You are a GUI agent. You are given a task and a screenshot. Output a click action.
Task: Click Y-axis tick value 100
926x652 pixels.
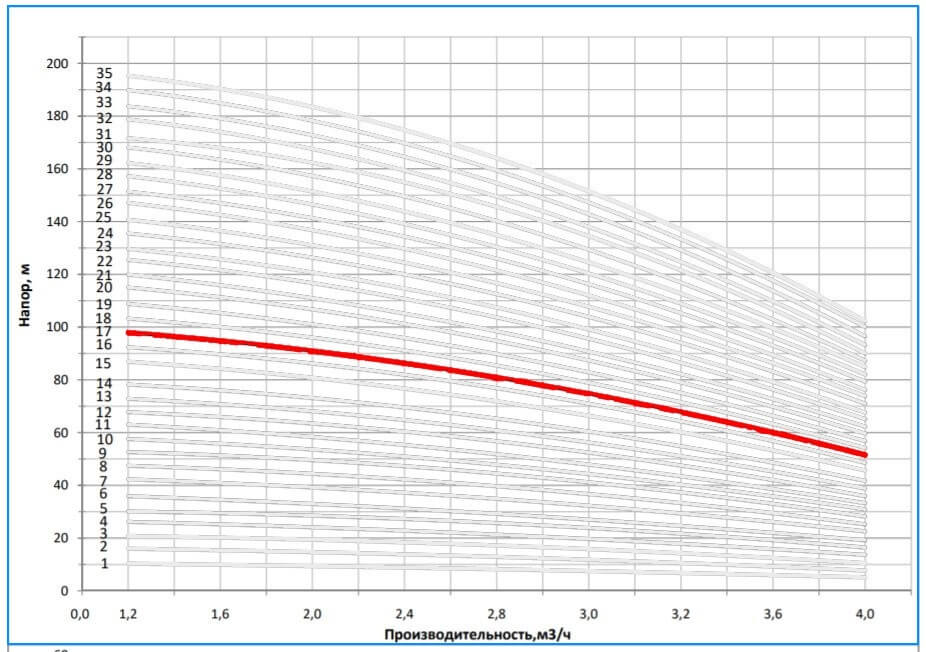[58, 327]
